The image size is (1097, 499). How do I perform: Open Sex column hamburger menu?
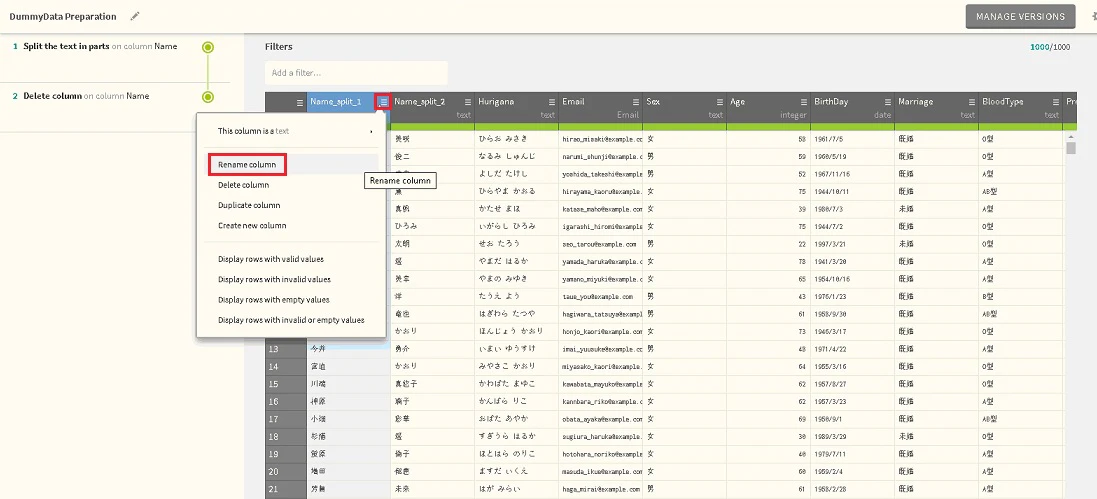719,101
